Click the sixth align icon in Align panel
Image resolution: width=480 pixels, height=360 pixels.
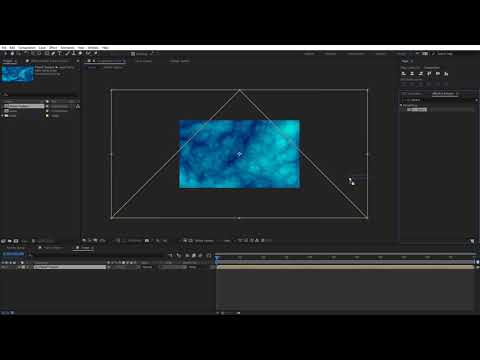[446, 74]
